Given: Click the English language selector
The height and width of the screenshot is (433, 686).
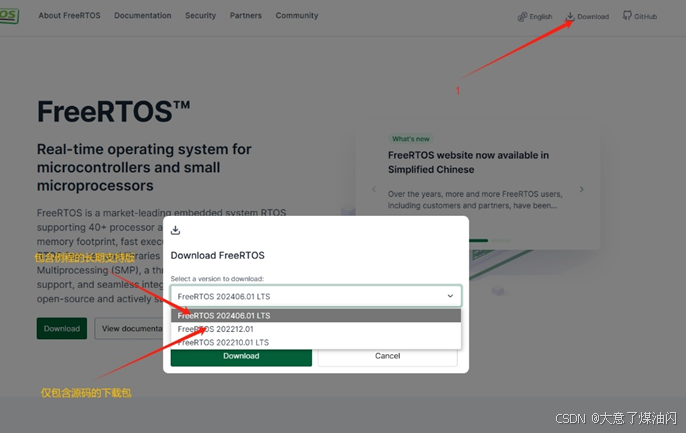Looking at the screenshot, I should pyautogui.click(x=535, y=17).
